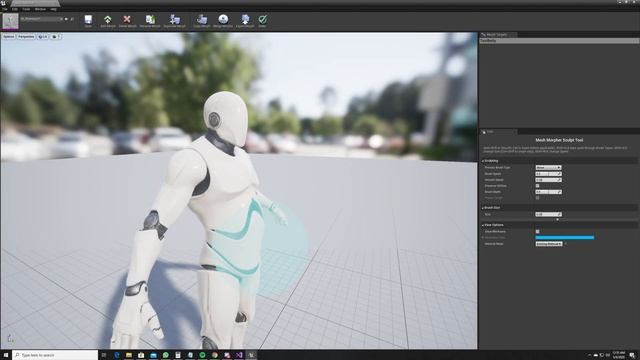Screen dimensions: 640x360
Task: Open the File menu
Action: coord(4,9)
